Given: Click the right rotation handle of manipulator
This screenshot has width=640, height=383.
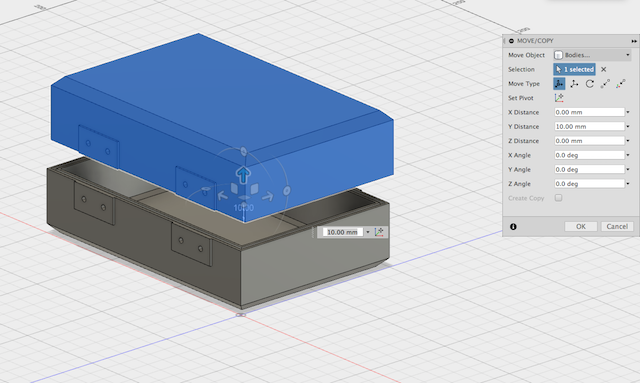Looking at the screenshot, I should [x=287, y=190].
